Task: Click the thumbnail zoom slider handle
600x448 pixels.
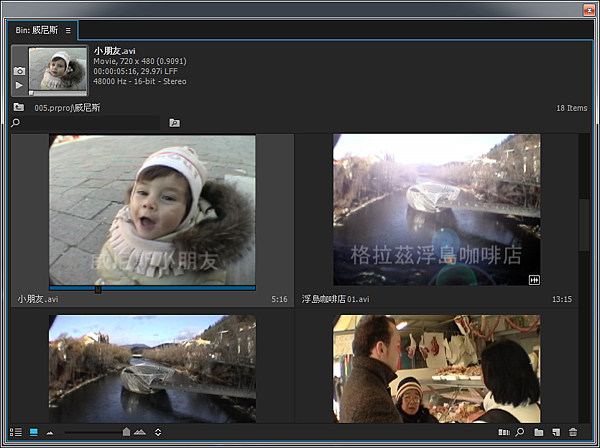Action: point(126,432)
